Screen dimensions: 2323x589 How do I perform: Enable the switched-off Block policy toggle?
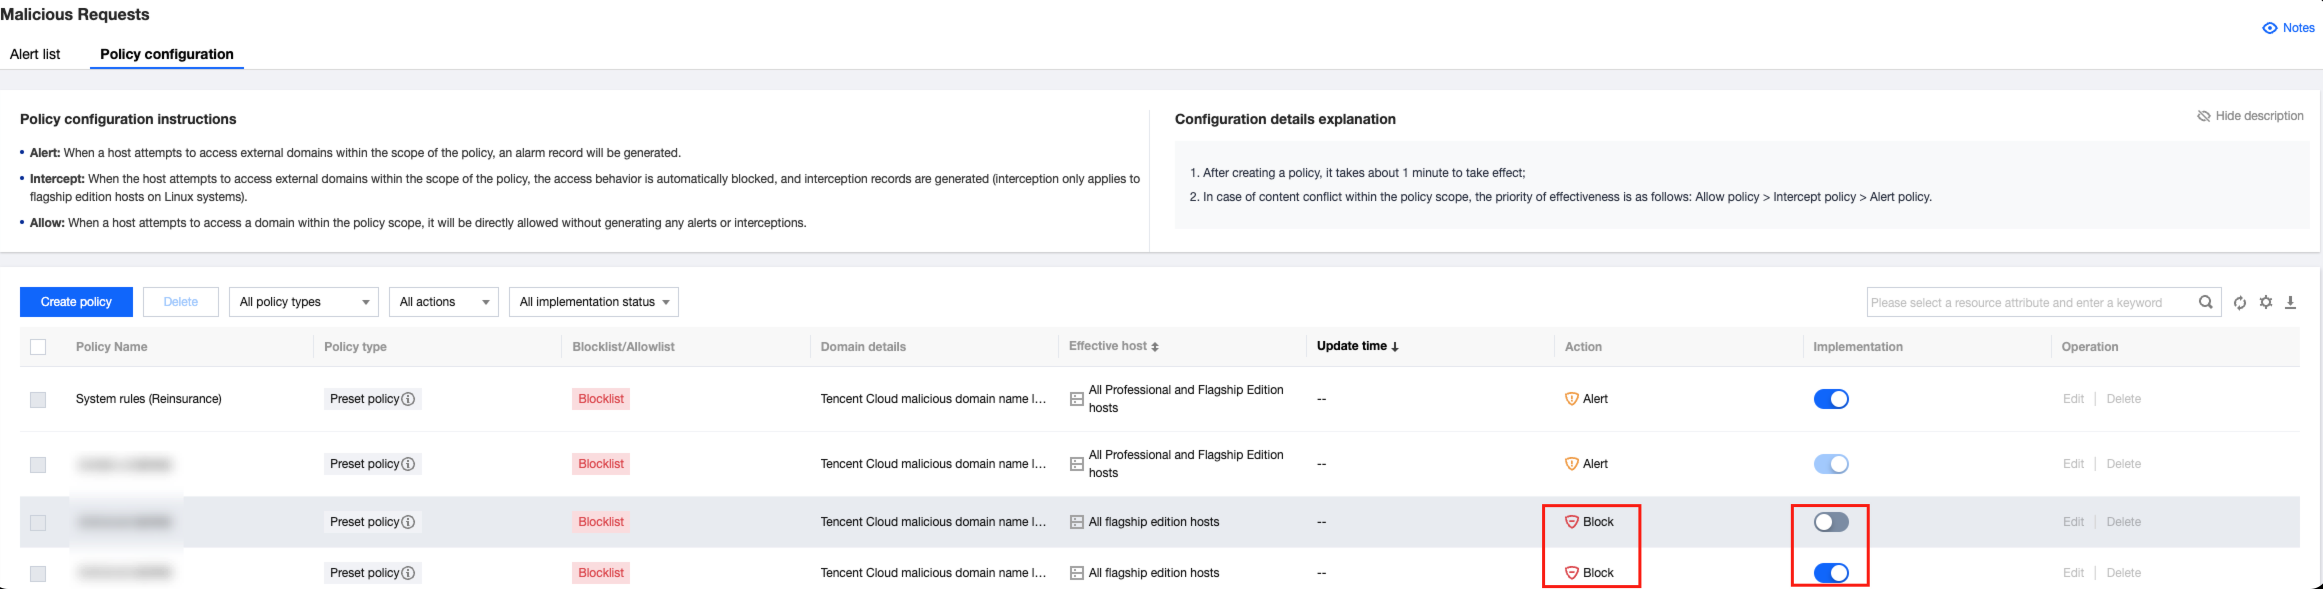(x=1831, y=522)
